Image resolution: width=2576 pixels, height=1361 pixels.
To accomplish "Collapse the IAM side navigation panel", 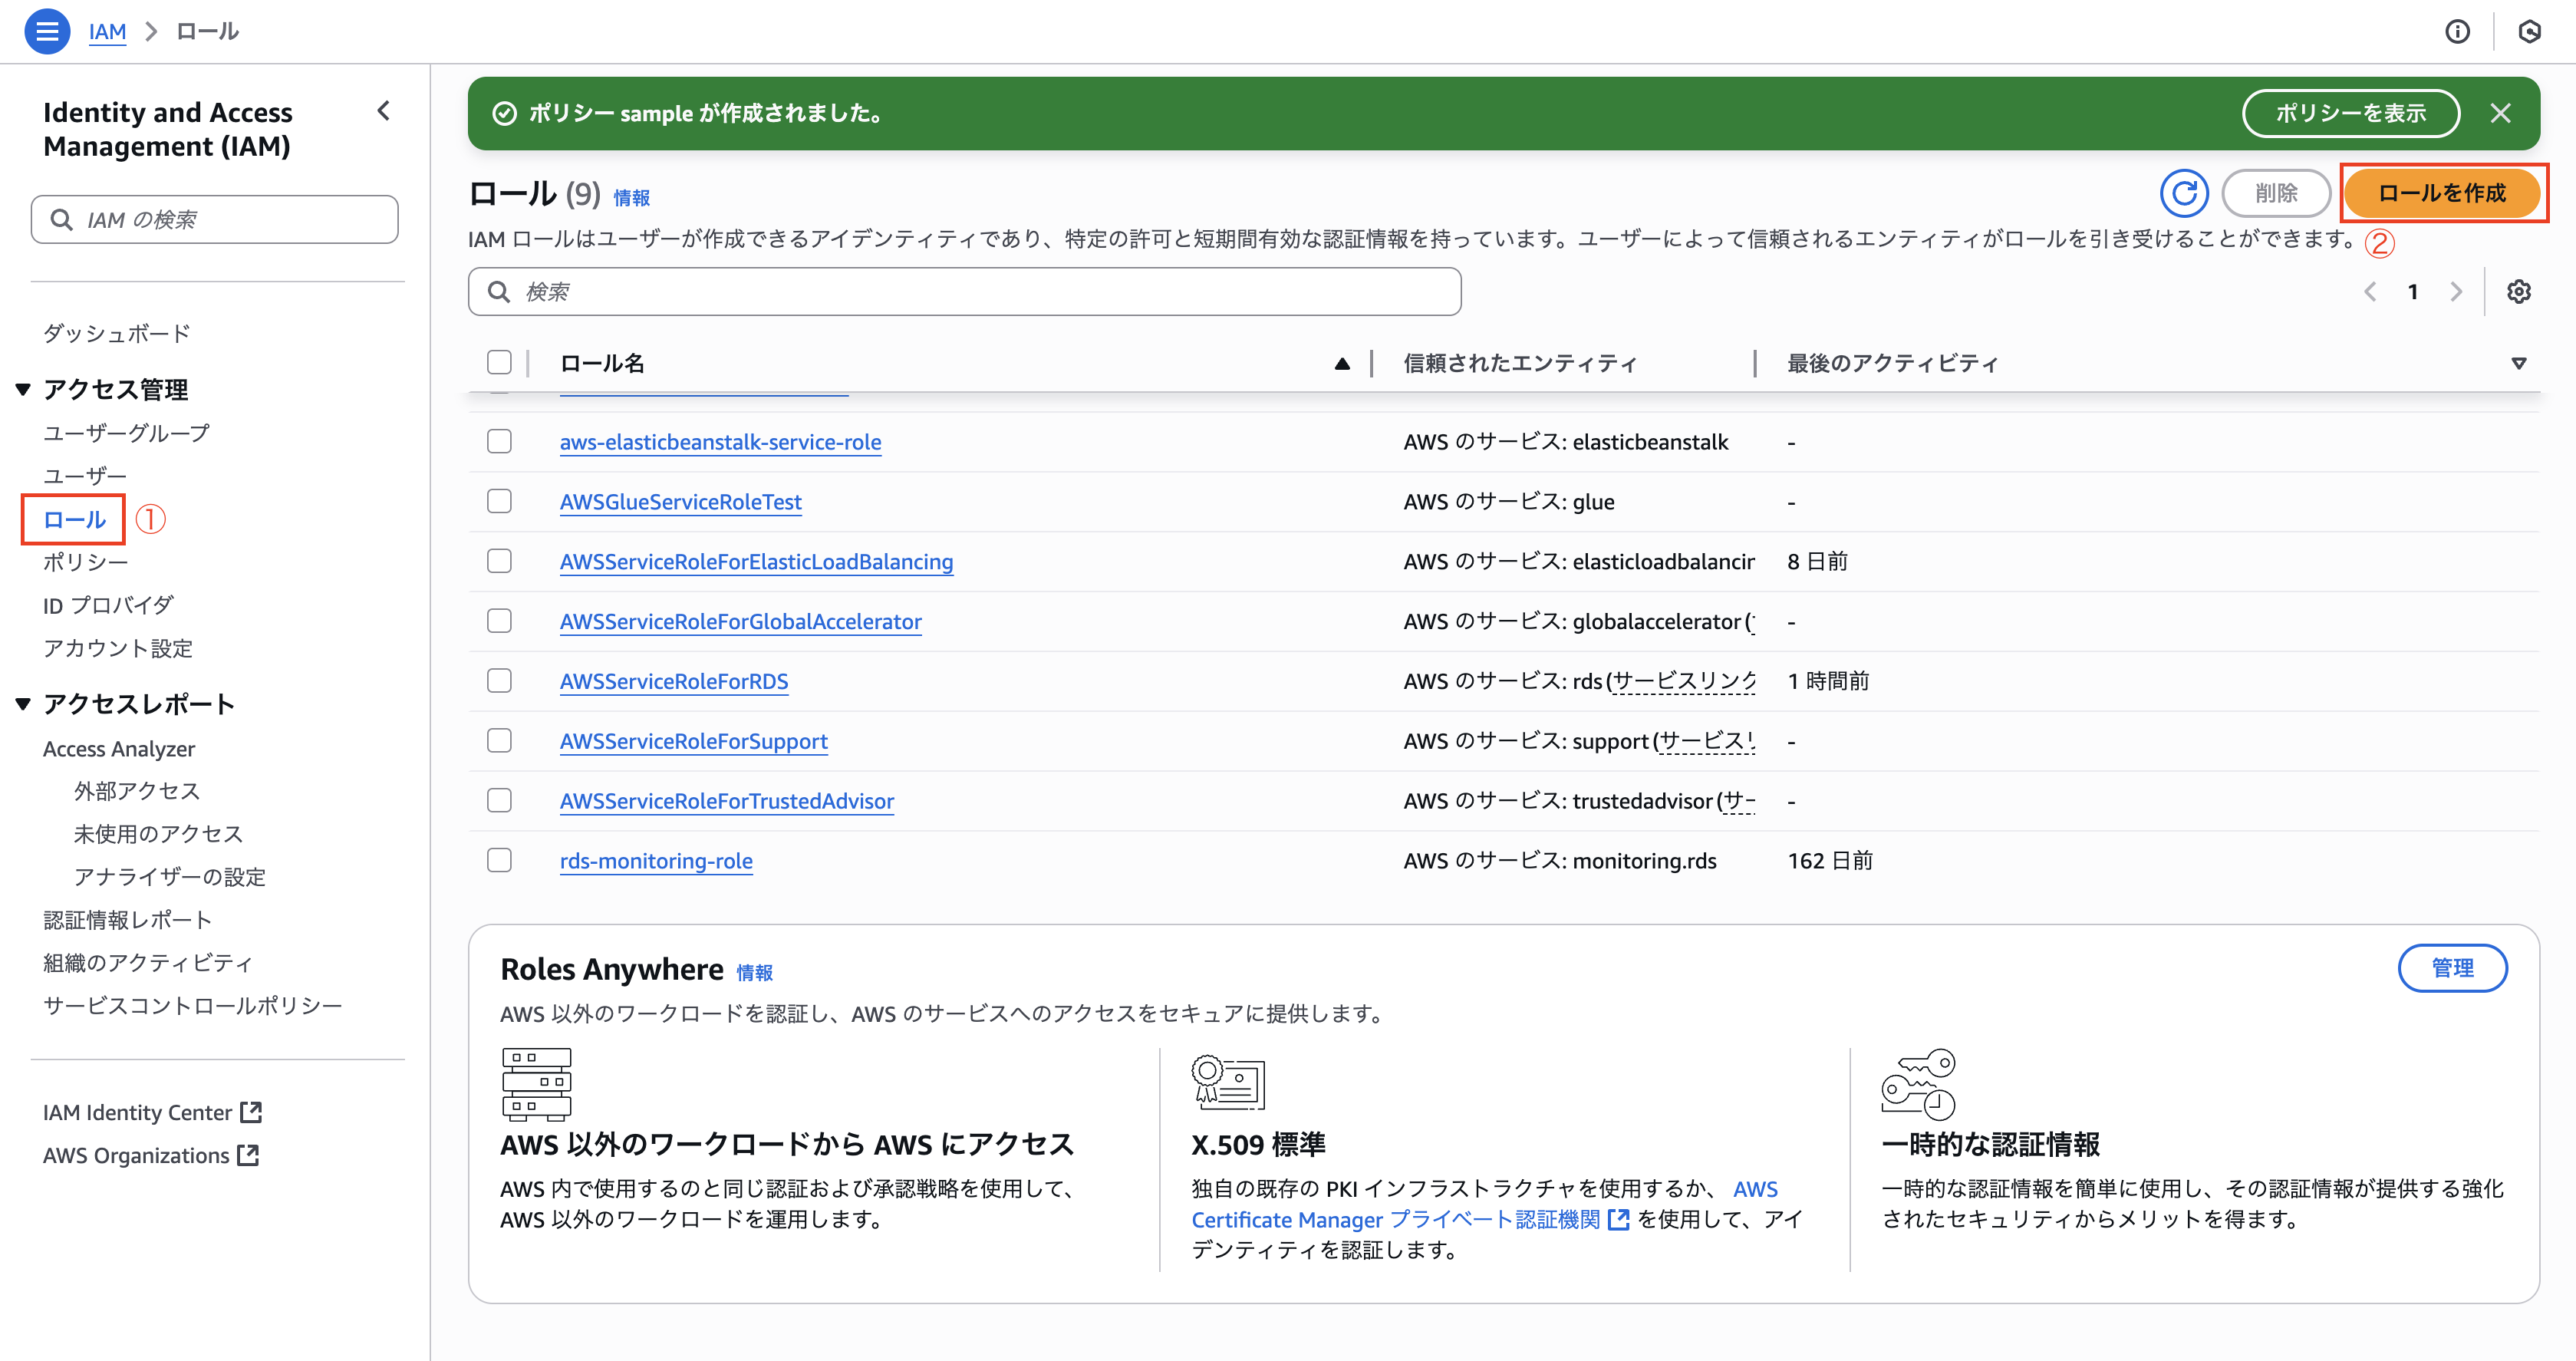I will (383, 111).
